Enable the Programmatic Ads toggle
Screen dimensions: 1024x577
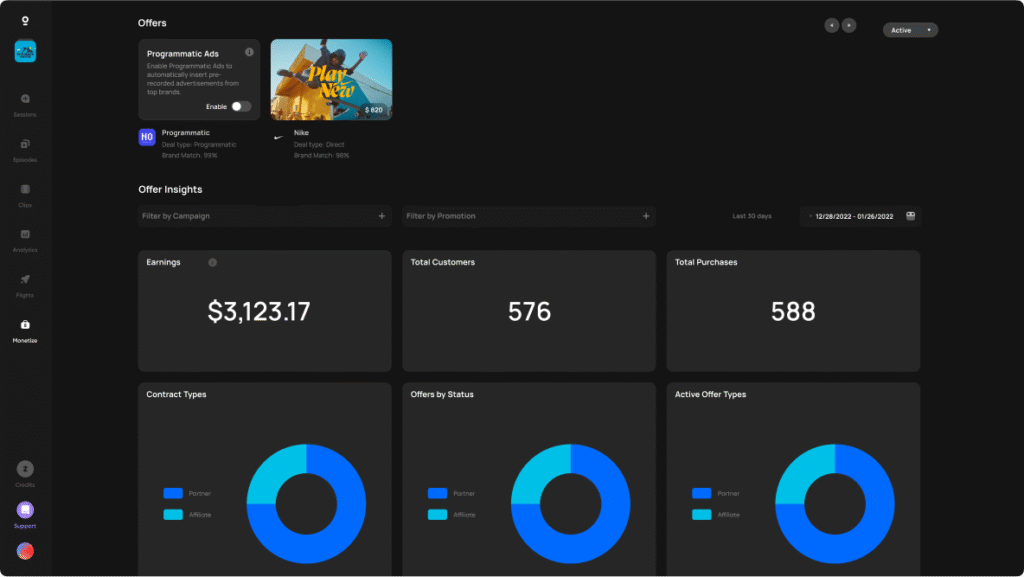click(x=240, y=106)
